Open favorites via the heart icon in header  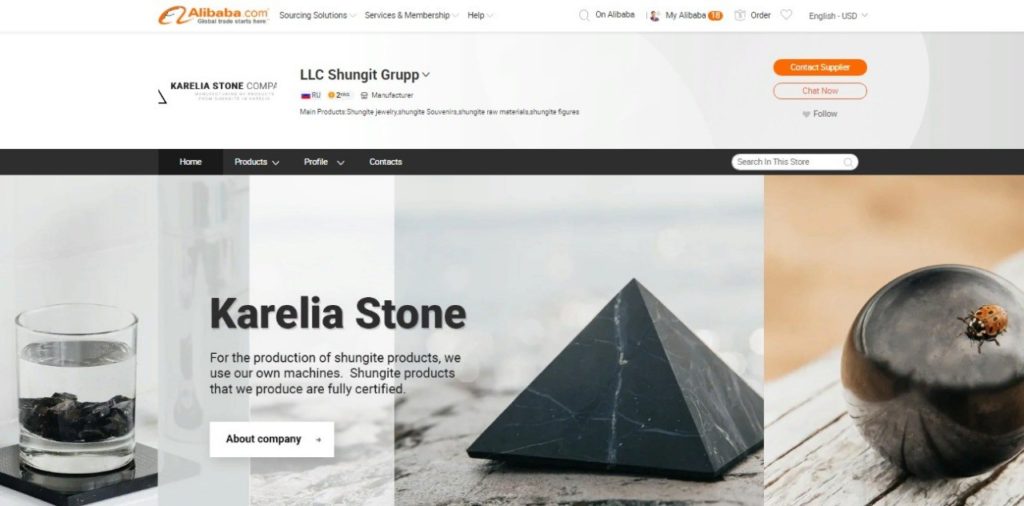point(786,14)
